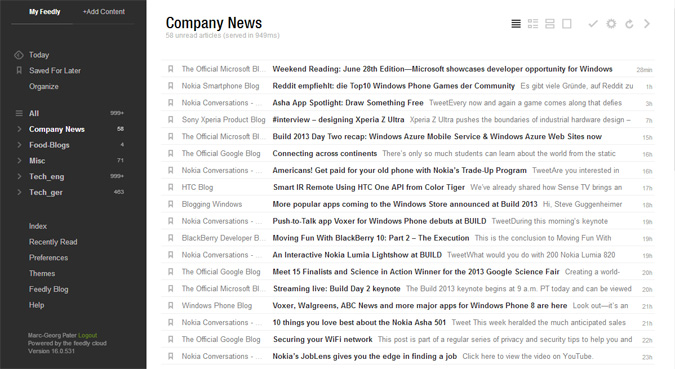Save the Voxer, Walgreens, ABC News article
Viewport: 675px width, 369px height.
pos(170,305)
